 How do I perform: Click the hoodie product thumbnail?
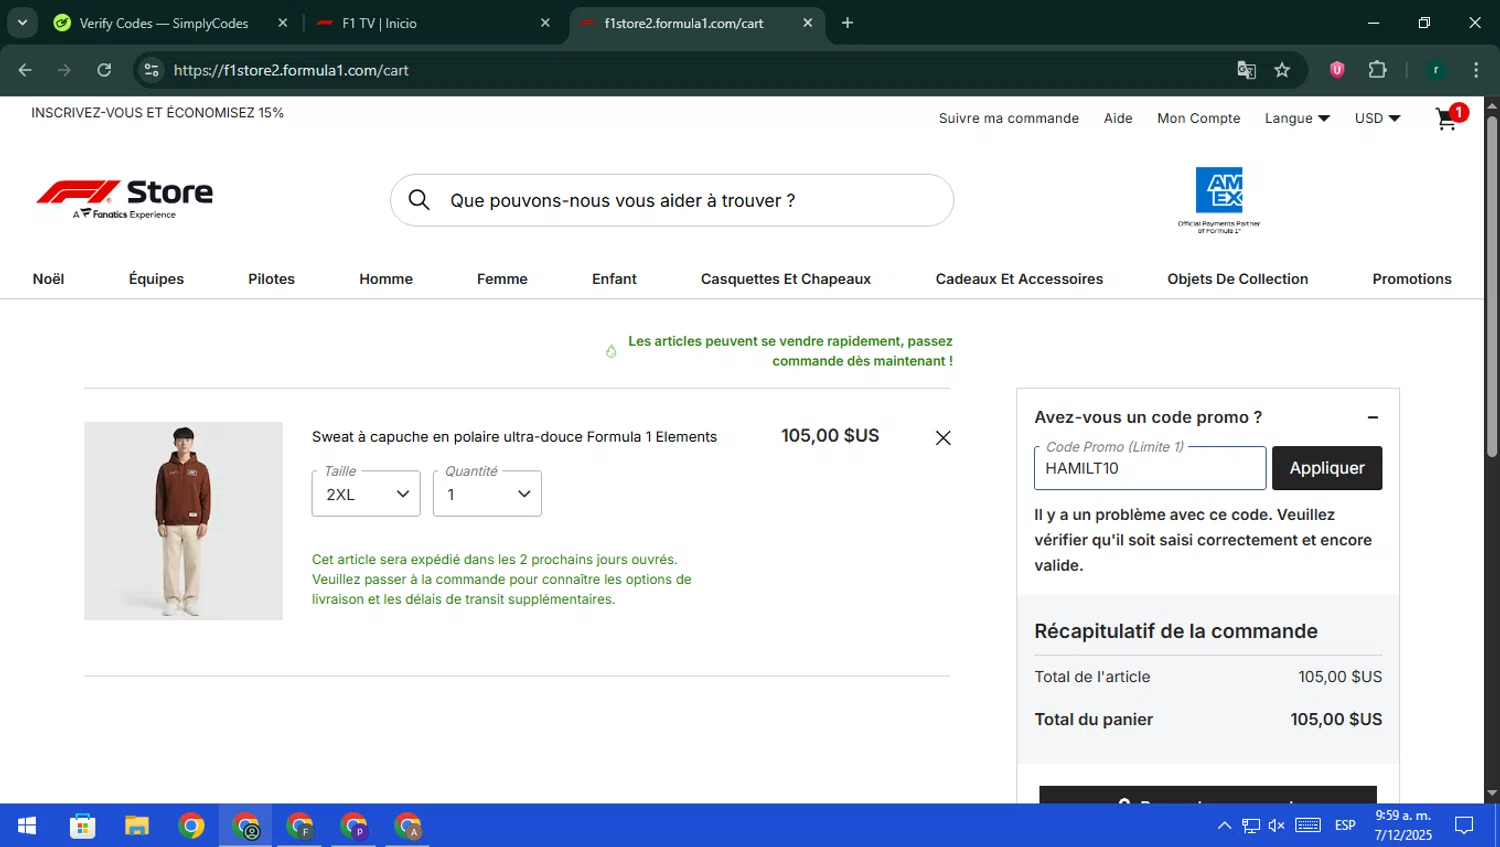click(183, 521)
